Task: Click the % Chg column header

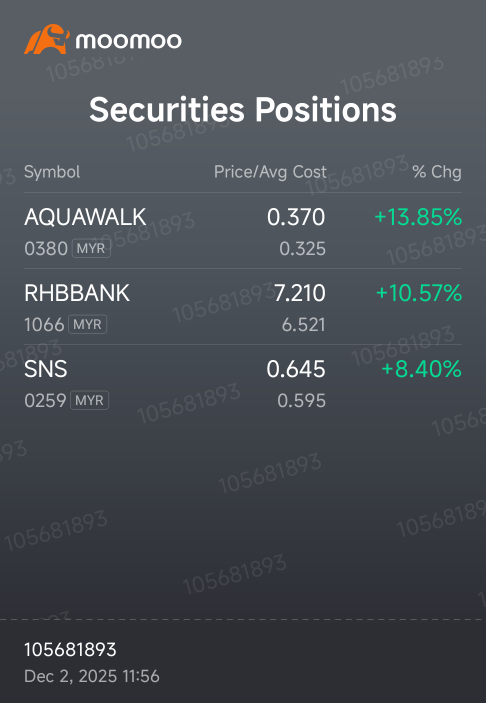Action: tap(437, 172)
